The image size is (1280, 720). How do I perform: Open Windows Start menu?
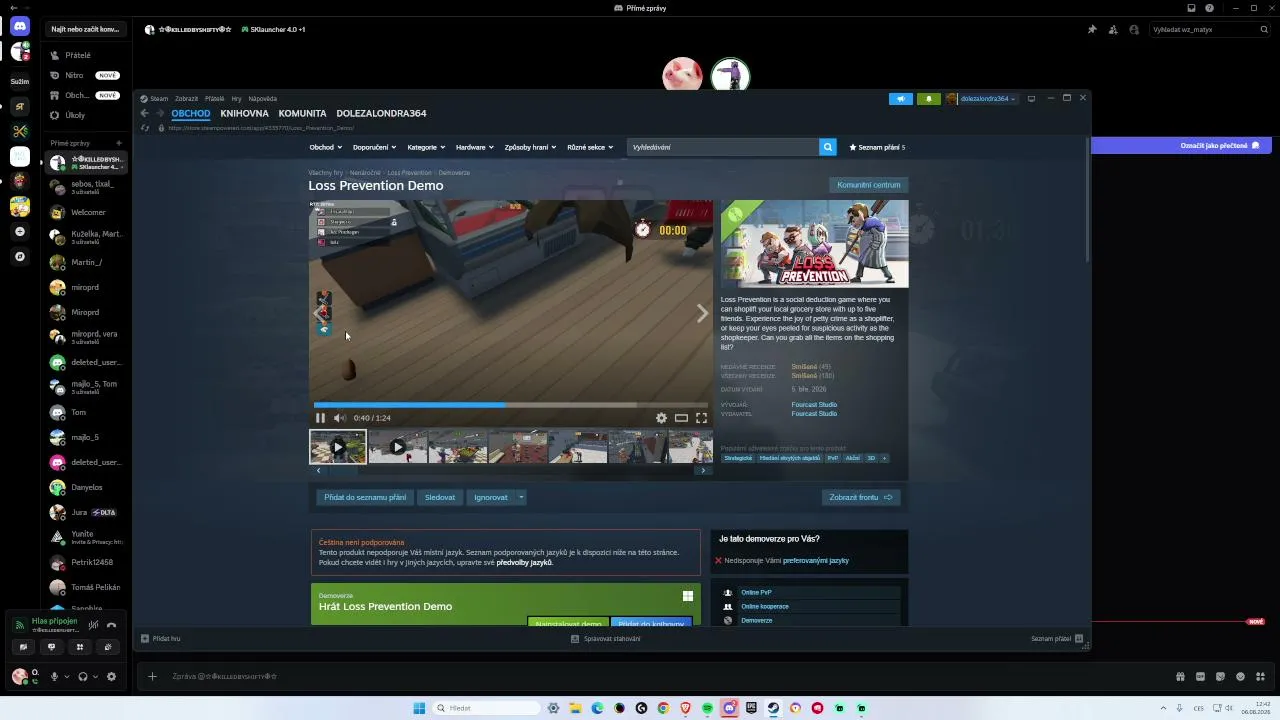(419, 708)
